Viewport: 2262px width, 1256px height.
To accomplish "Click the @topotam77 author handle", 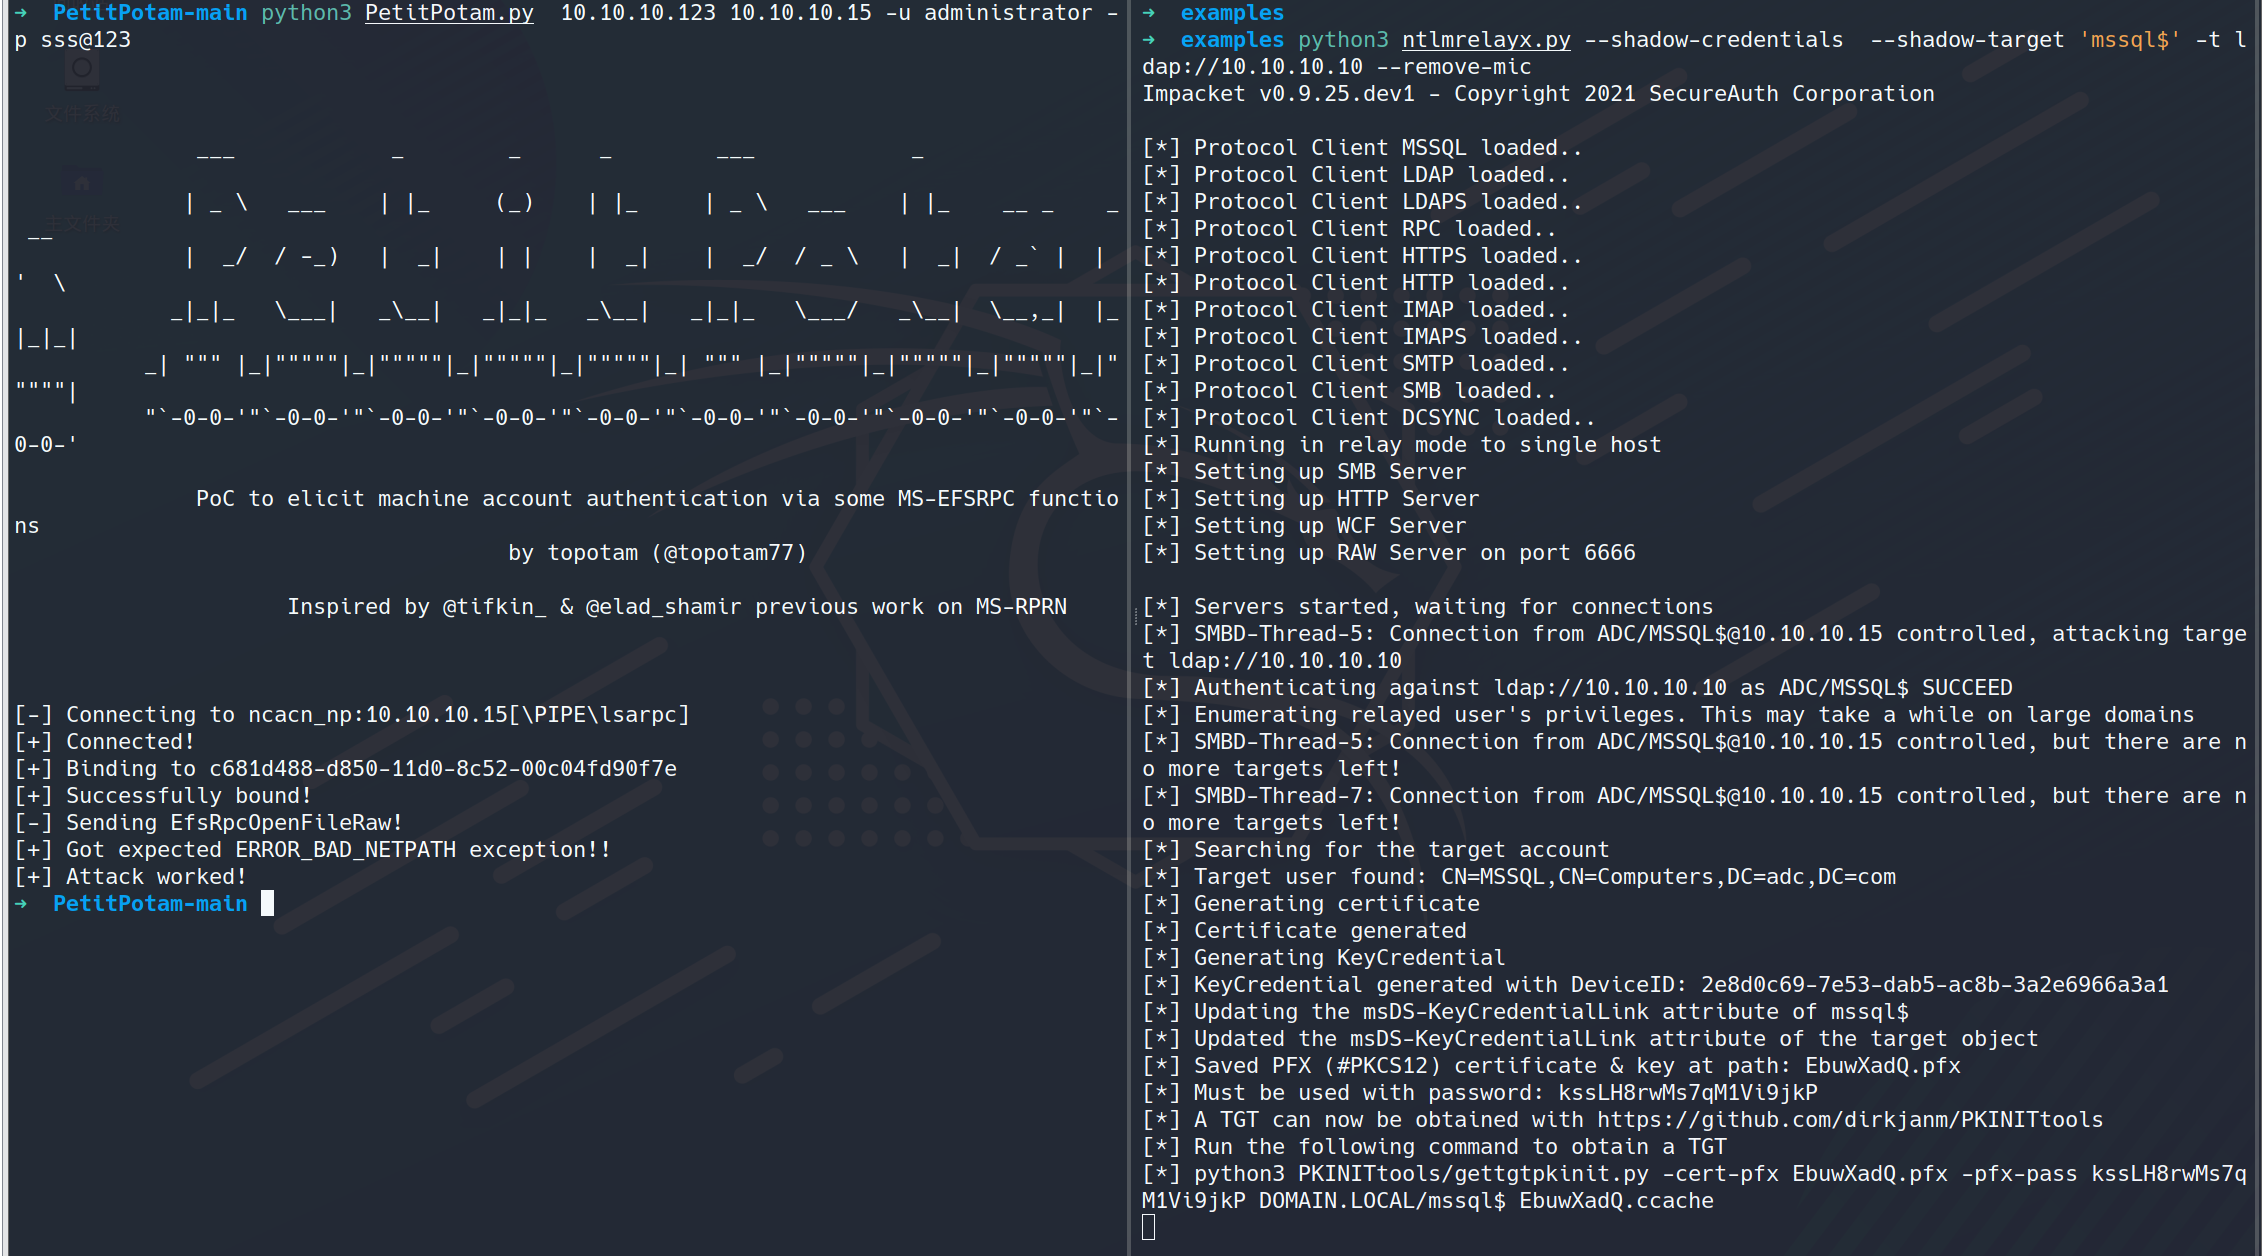I will (729, 553).
